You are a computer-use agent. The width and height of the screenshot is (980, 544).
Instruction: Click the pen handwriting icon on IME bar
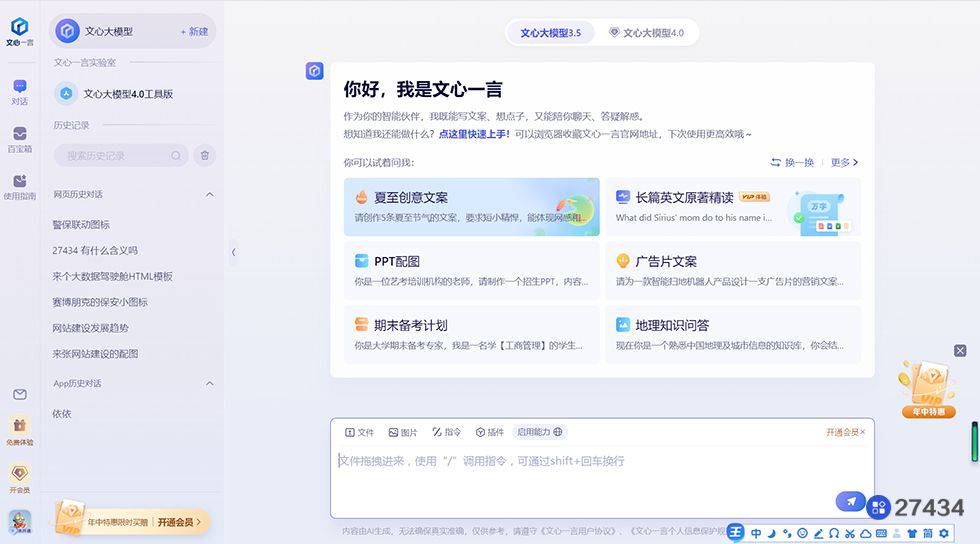pyautogui.click(x=818, y=533)
